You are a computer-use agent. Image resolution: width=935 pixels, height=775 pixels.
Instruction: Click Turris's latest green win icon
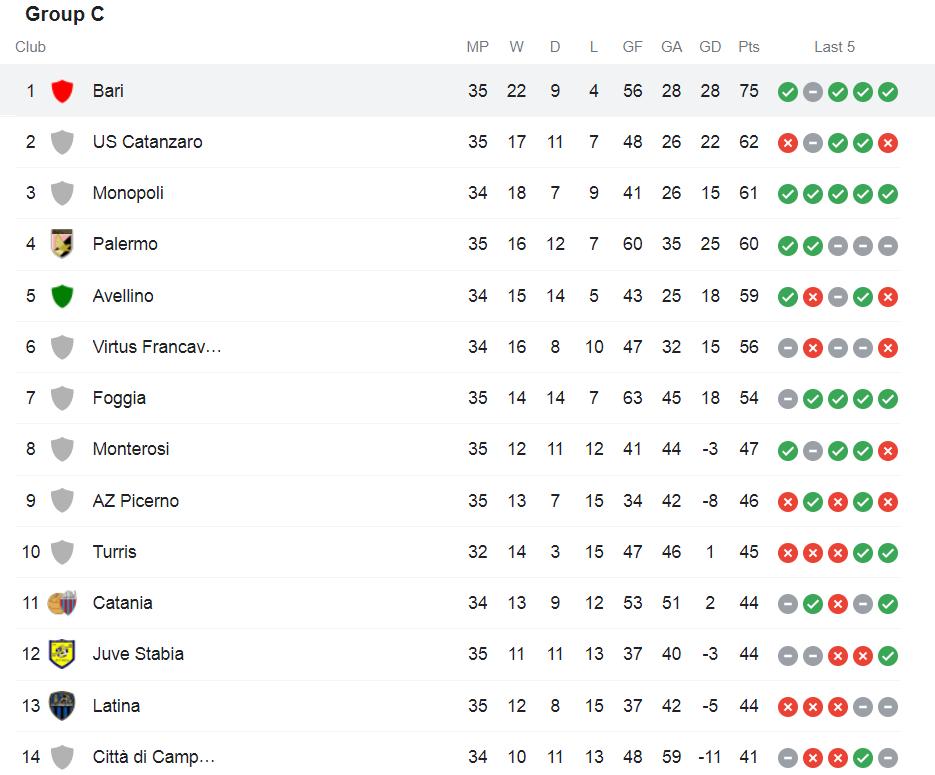tap(887, 553)
